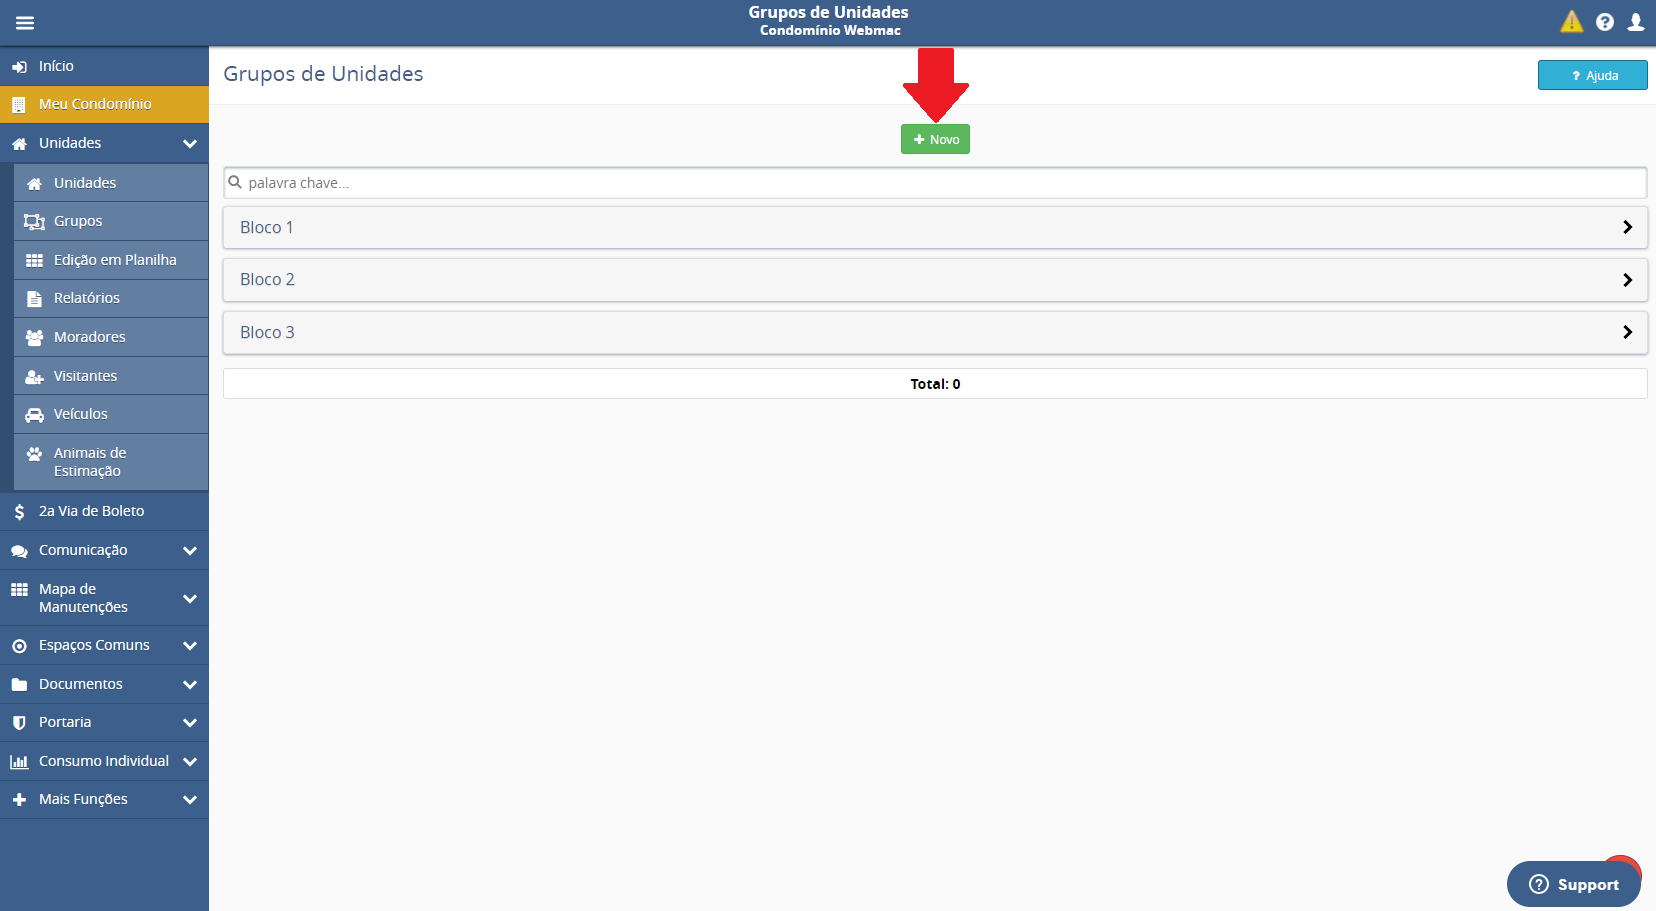
Task: Expand the Bloco 3 row arrow
Action: [1627, 332]
